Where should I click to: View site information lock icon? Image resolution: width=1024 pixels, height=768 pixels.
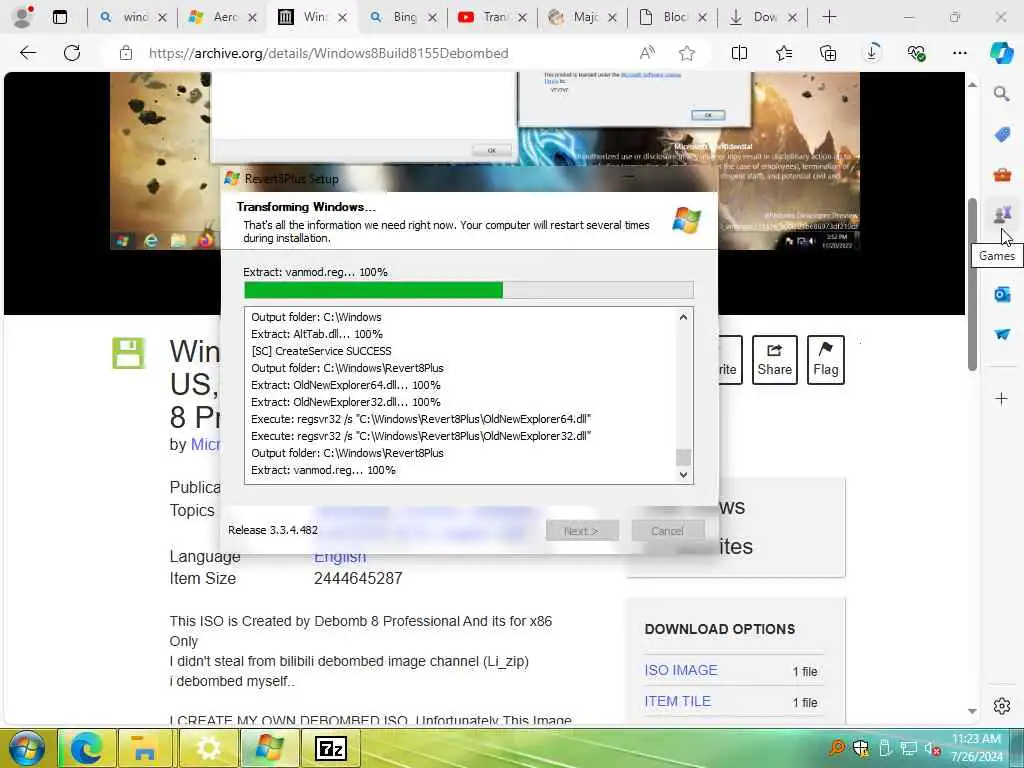(126, 53)
